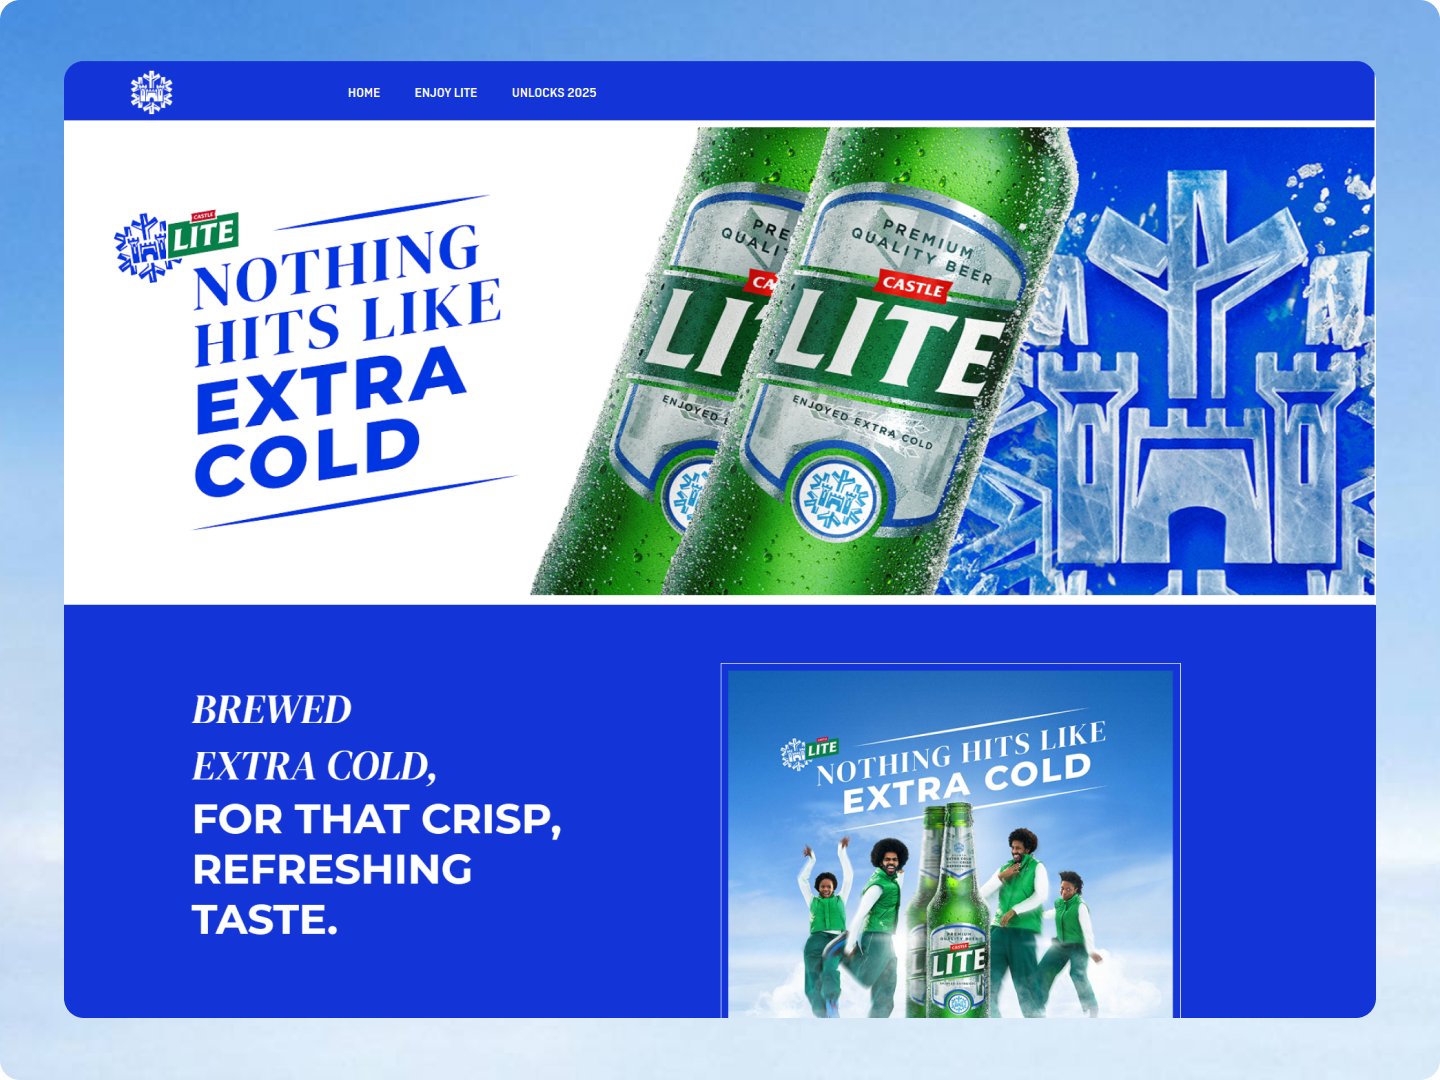This screenshot has height=1080, width=1440.
Task: Select the 'Nothing Hits Like Extra Cold' hero headline
Action: coord(345,358)
